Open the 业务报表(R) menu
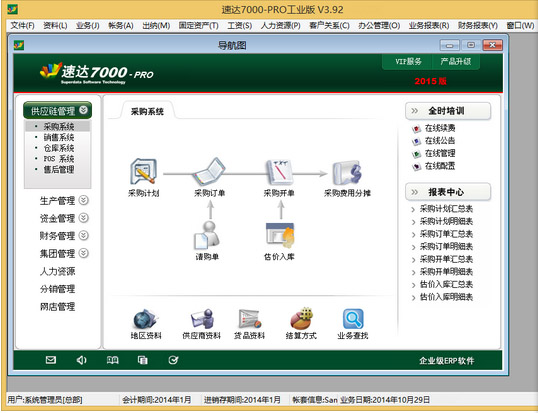Viewport: 538px width, 413px height. 429,25
